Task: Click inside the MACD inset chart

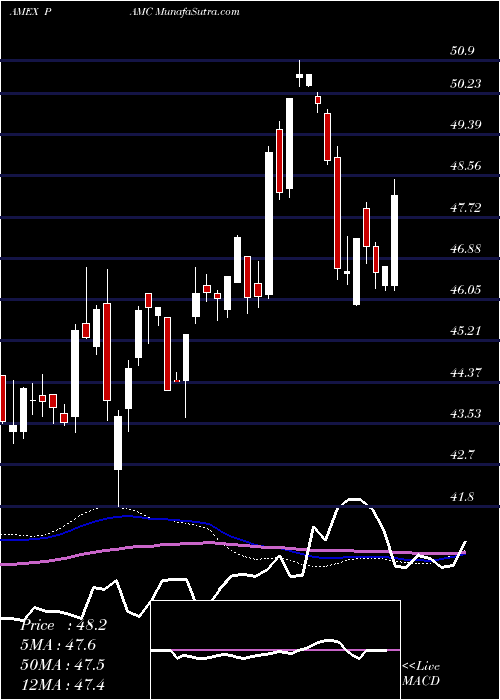Action: [x=276, y=650]
